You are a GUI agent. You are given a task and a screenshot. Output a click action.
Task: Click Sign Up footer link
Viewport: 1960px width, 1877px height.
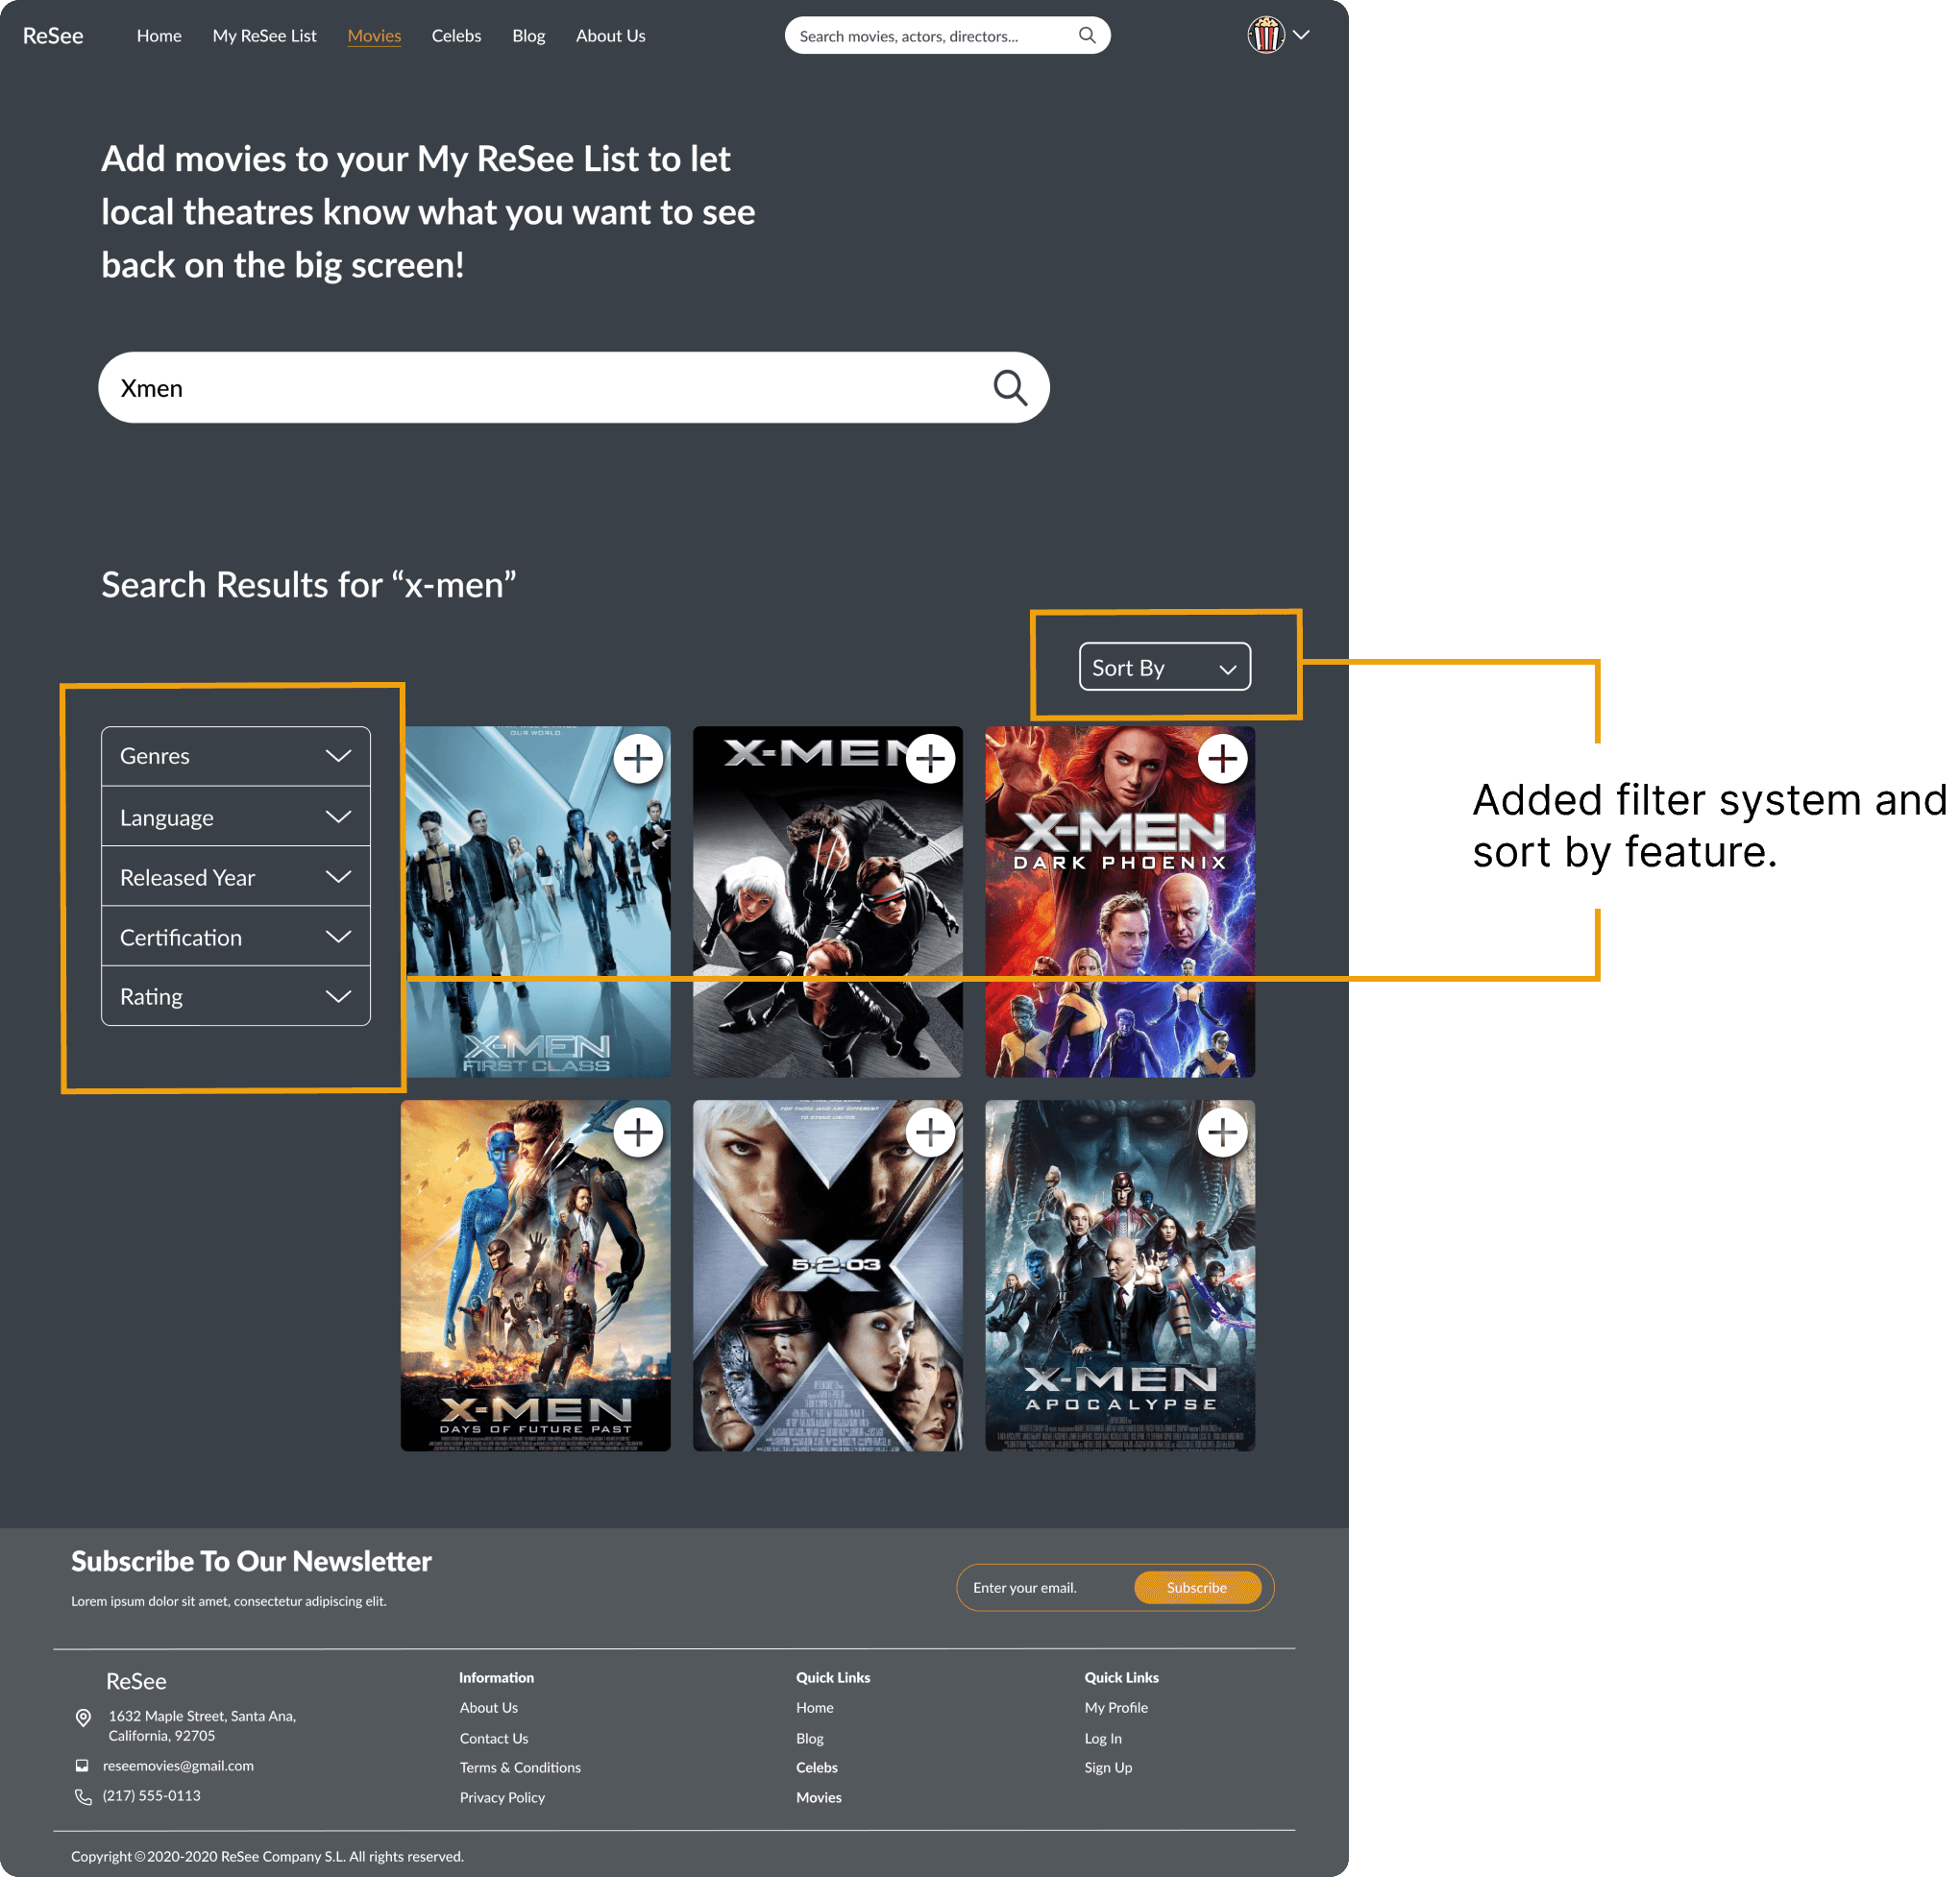[1108, 1768]
